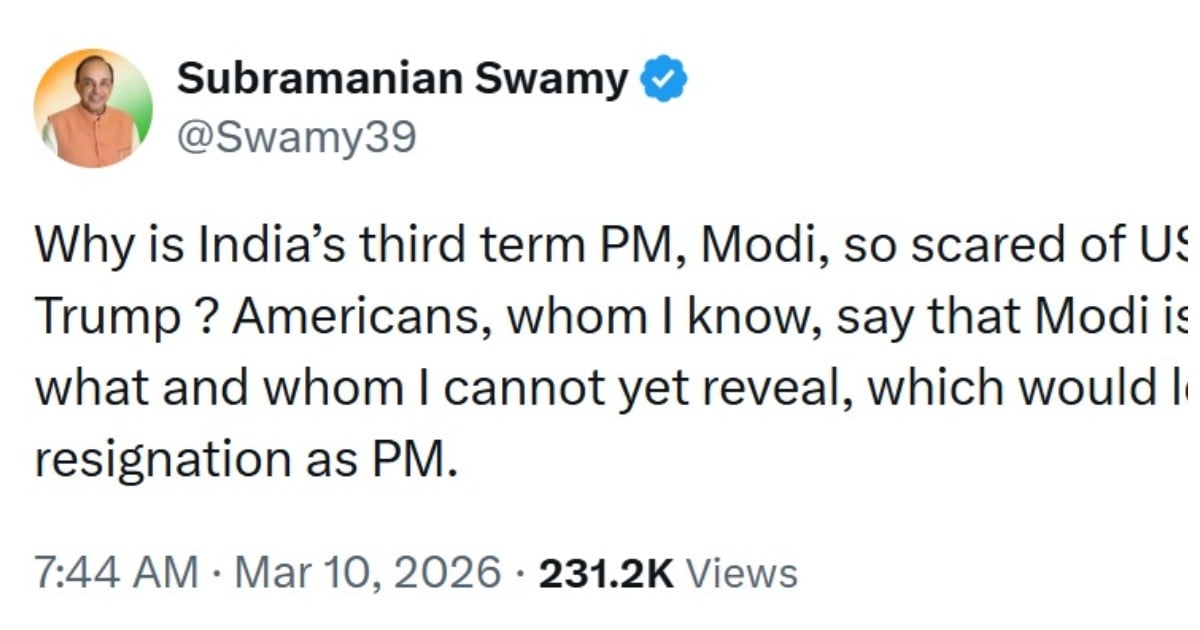Click the word "Trump" in the tweet
The image size is (1200, 630).
coord(95,319)
